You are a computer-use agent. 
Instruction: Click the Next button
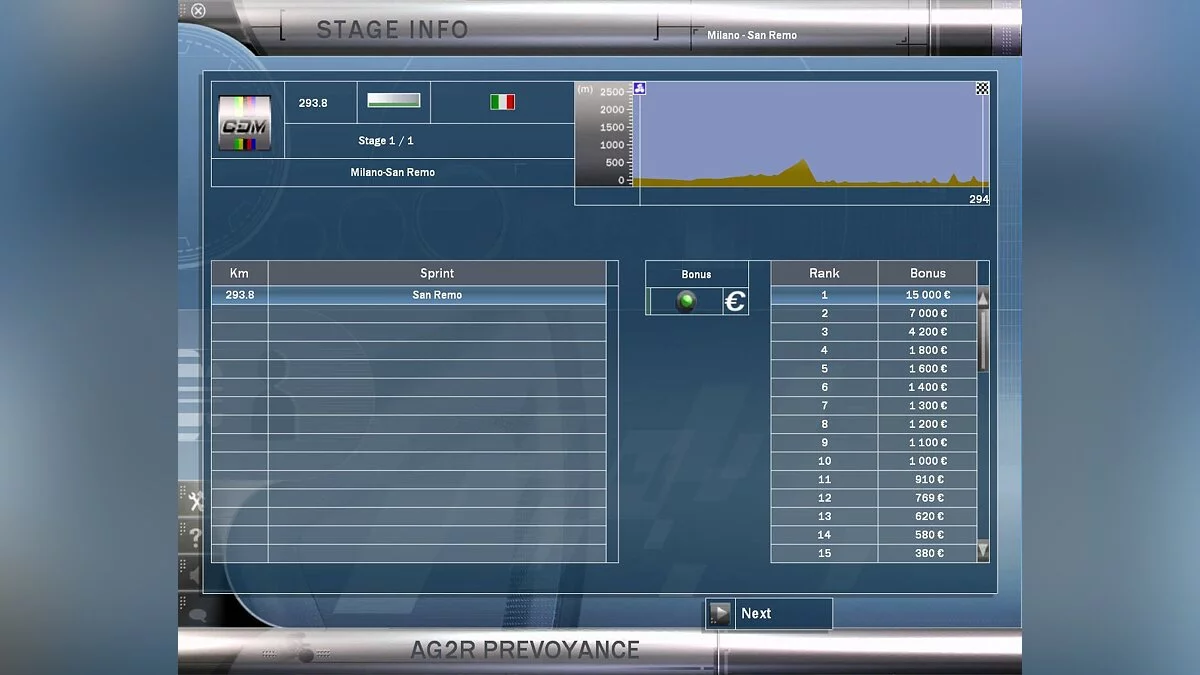[x=768, y=614]
